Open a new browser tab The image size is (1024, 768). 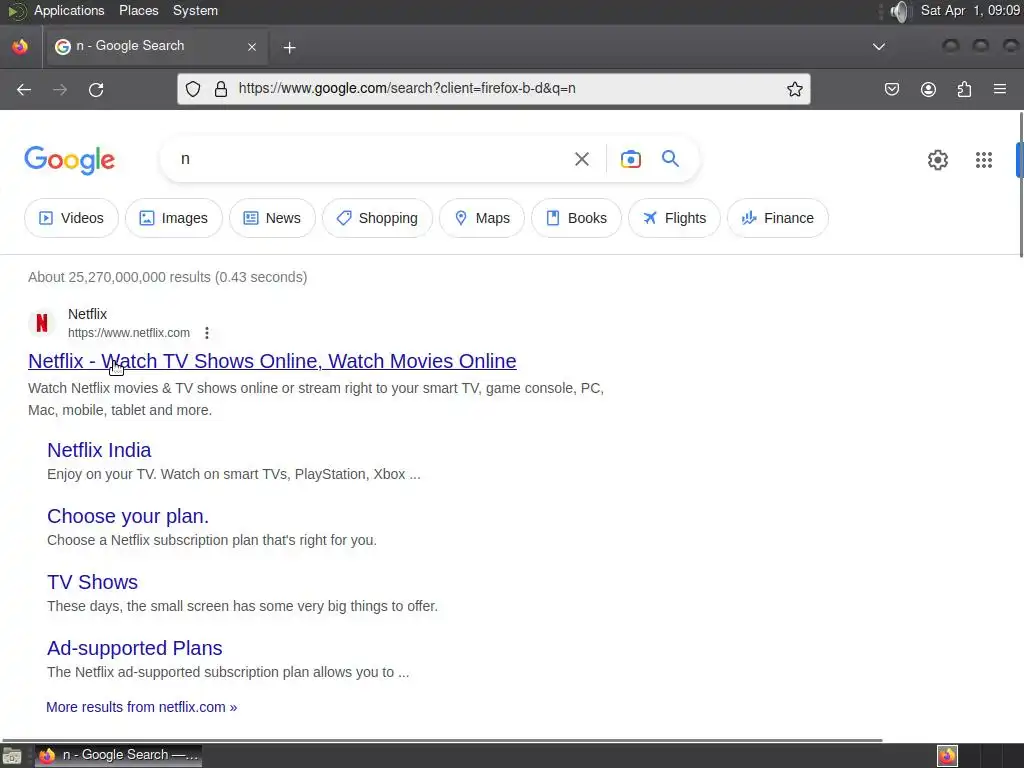coord(289,47)
